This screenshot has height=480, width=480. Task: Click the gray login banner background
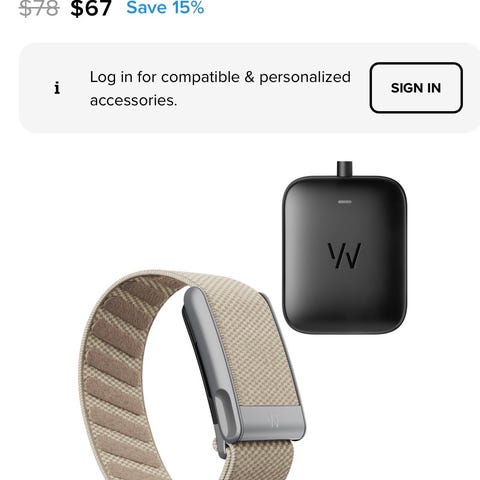coord(249,88)
